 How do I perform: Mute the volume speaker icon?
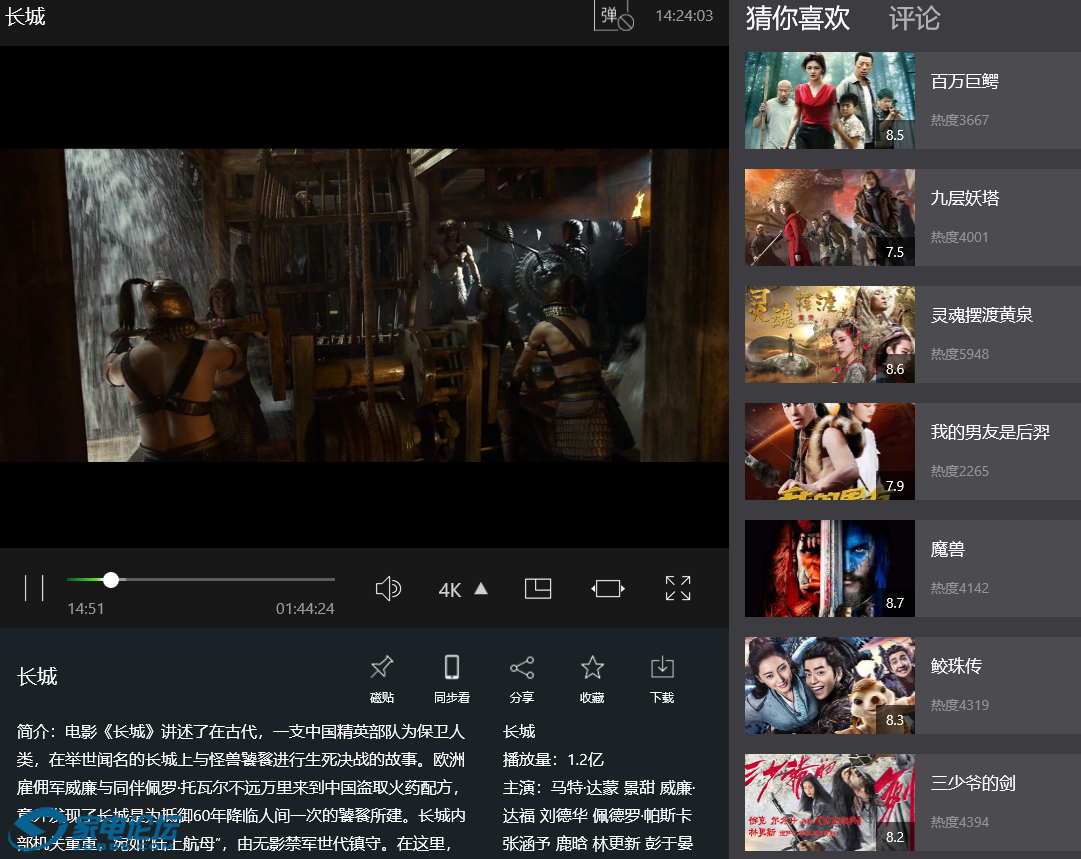coord(388,588)
